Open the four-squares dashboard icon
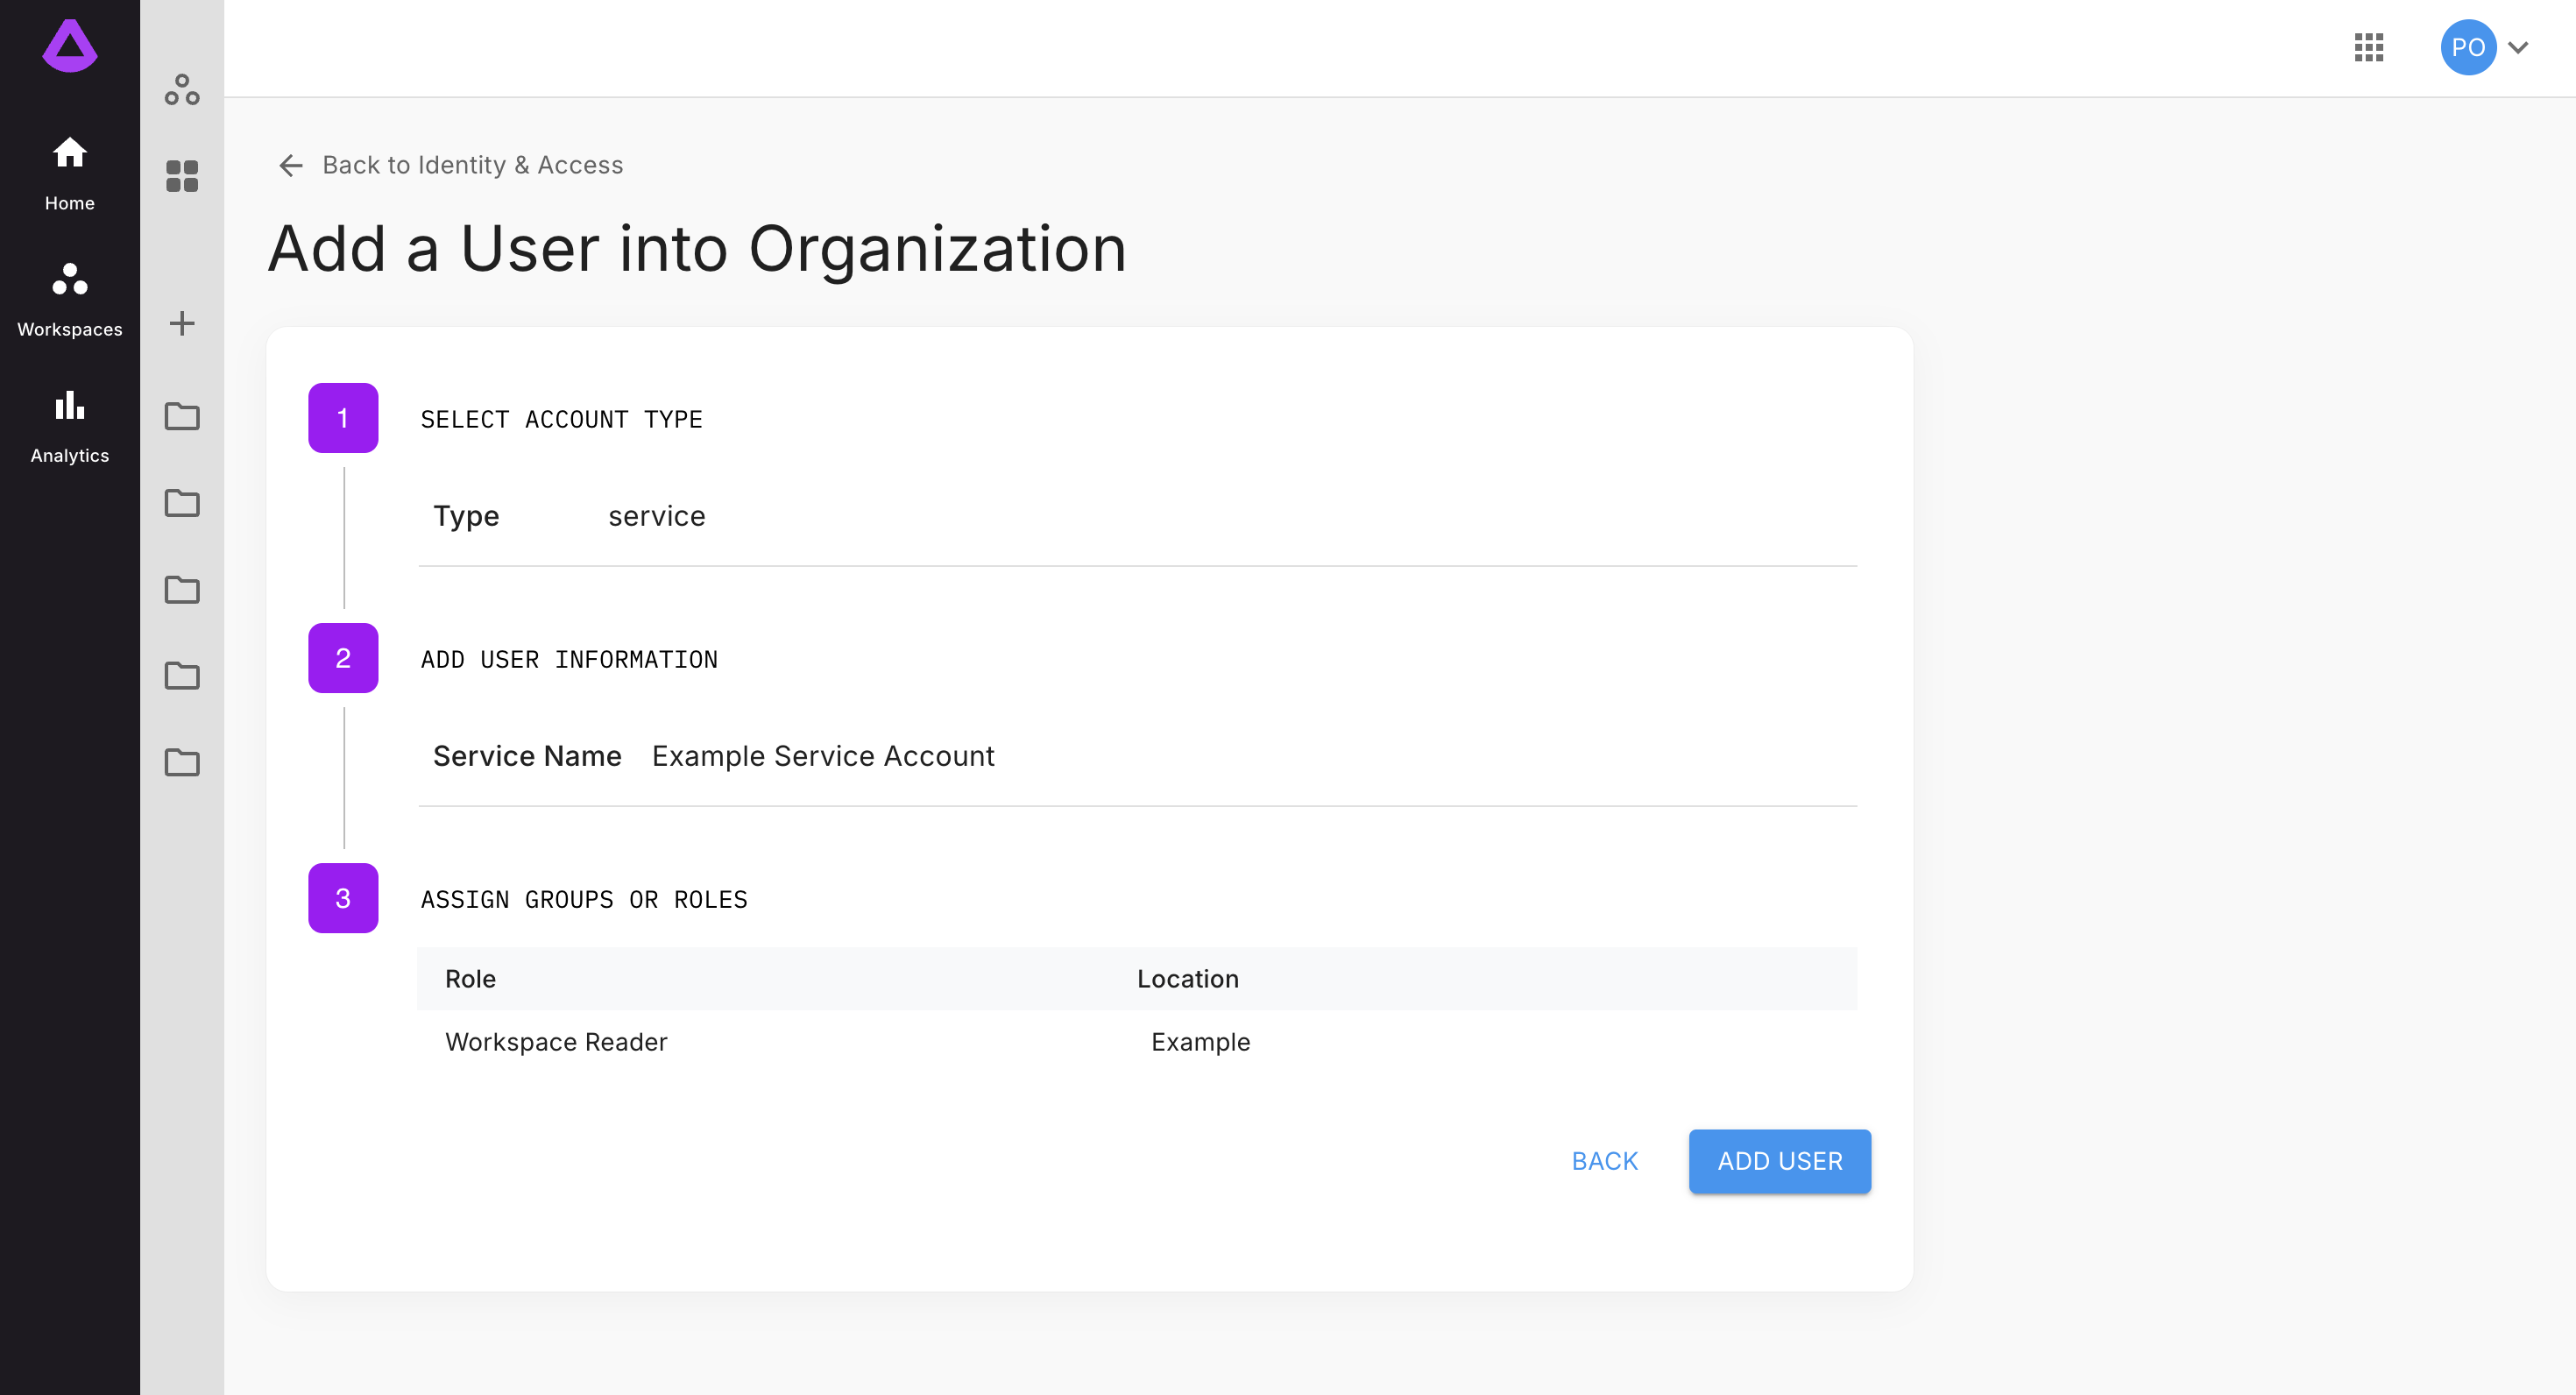This screenshot has width=2576, height=1395. click(x=182, y=176)
